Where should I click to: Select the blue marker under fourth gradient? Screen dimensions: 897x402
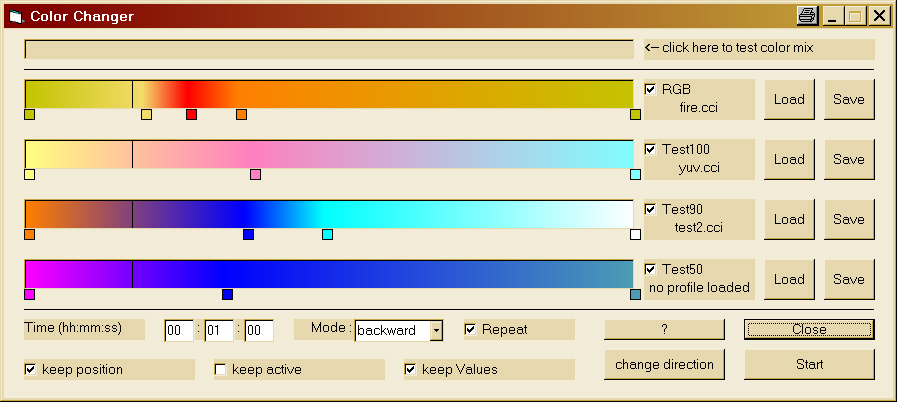[227, 295]
